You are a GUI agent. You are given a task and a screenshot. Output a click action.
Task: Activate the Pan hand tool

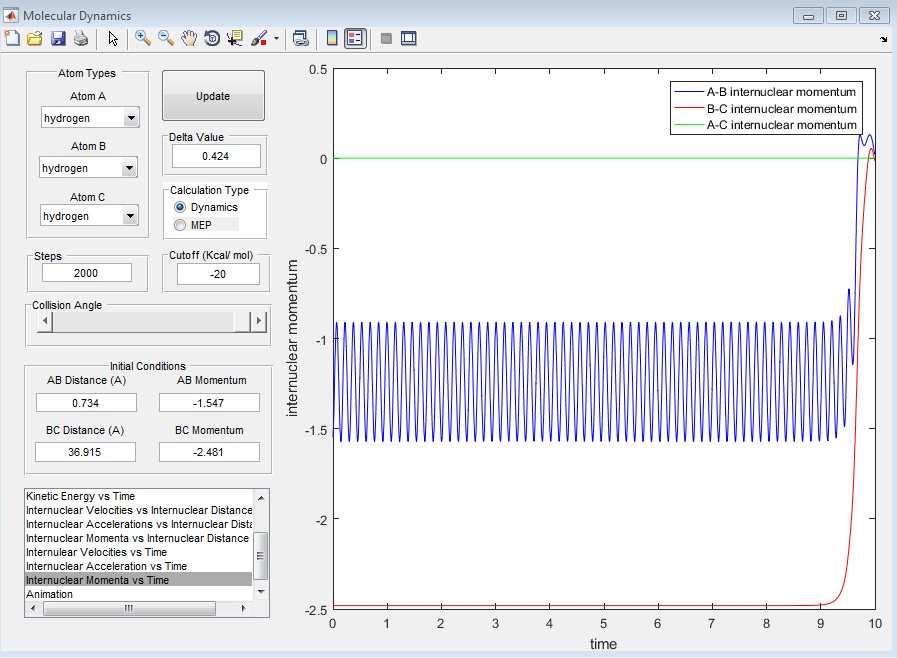click(x=189, y=38)
